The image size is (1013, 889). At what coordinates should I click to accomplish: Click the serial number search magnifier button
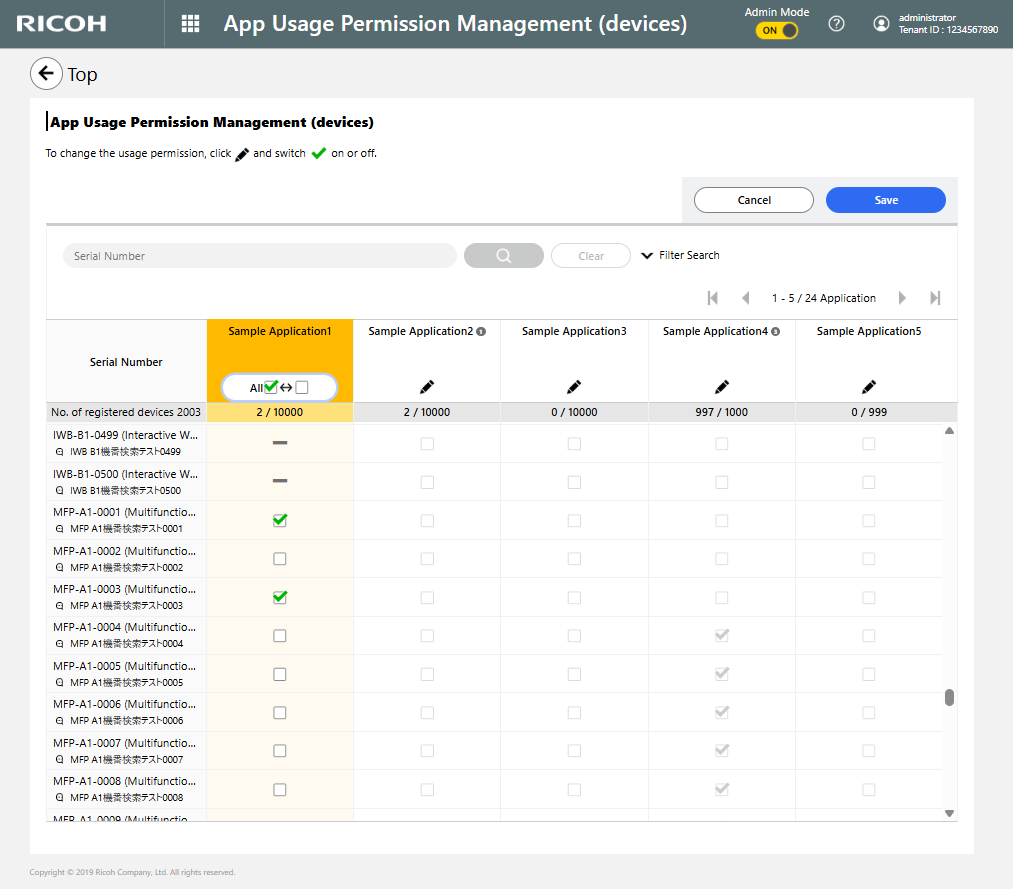pyautogui.click(x=504, y=256)
